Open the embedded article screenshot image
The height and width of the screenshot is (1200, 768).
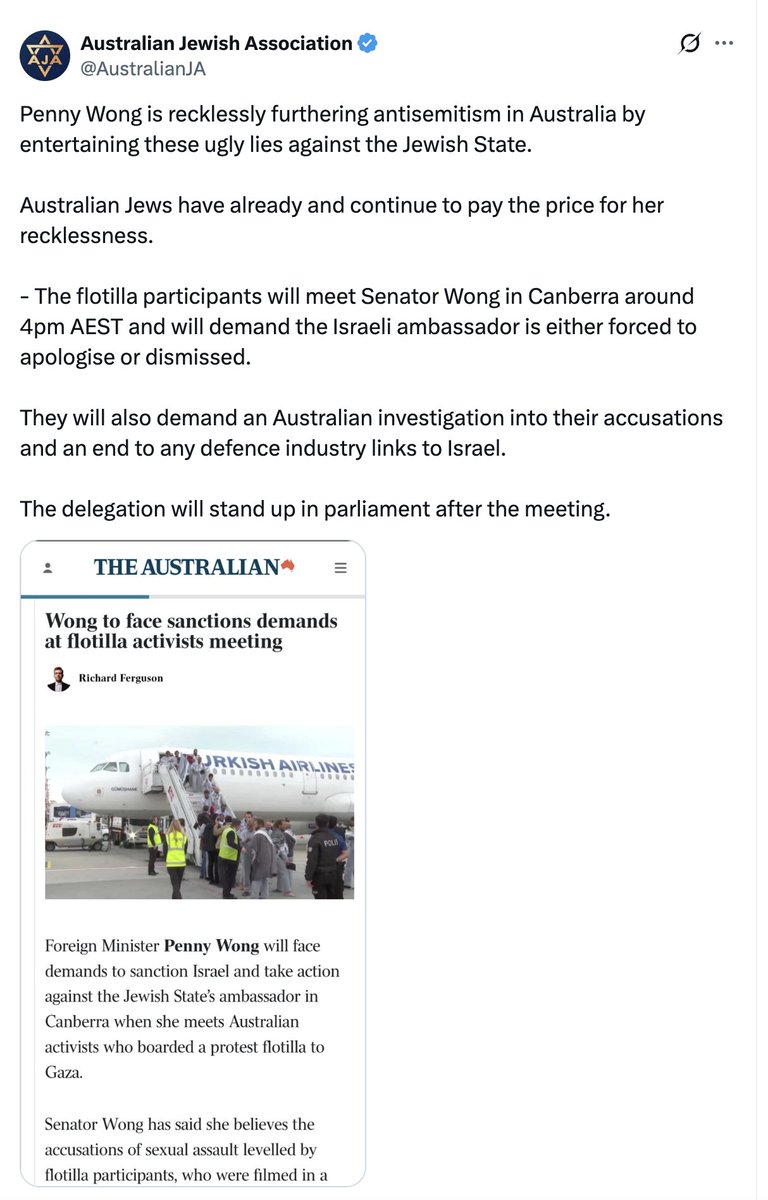click(x=193, y=863)
